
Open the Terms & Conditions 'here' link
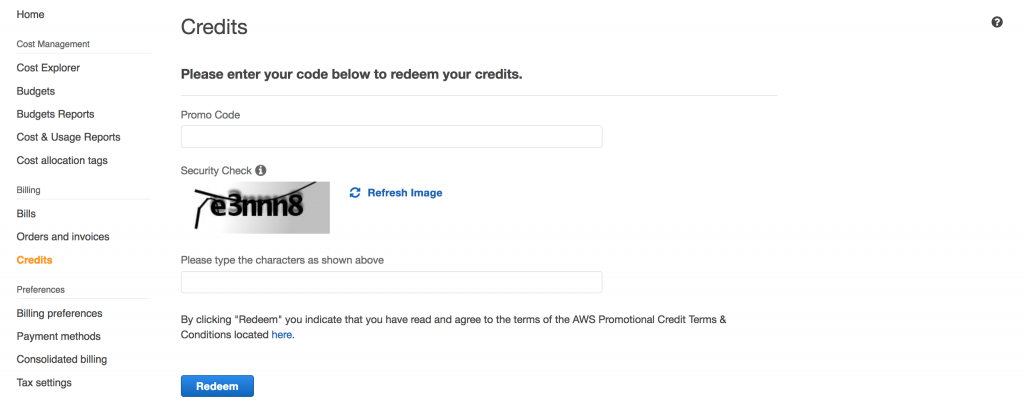[x=281, y=335]
